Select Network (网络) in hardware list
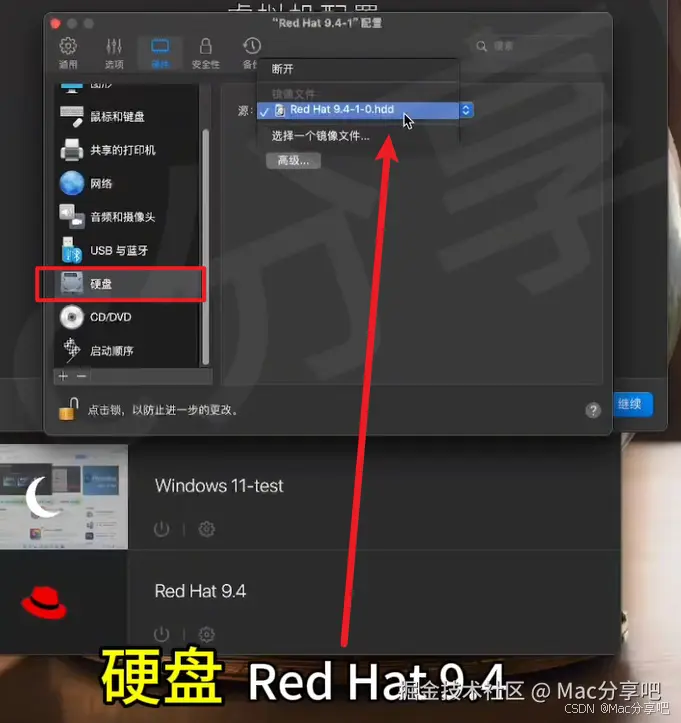This screenshot has height=723, width=681. (x=126, y=184)
